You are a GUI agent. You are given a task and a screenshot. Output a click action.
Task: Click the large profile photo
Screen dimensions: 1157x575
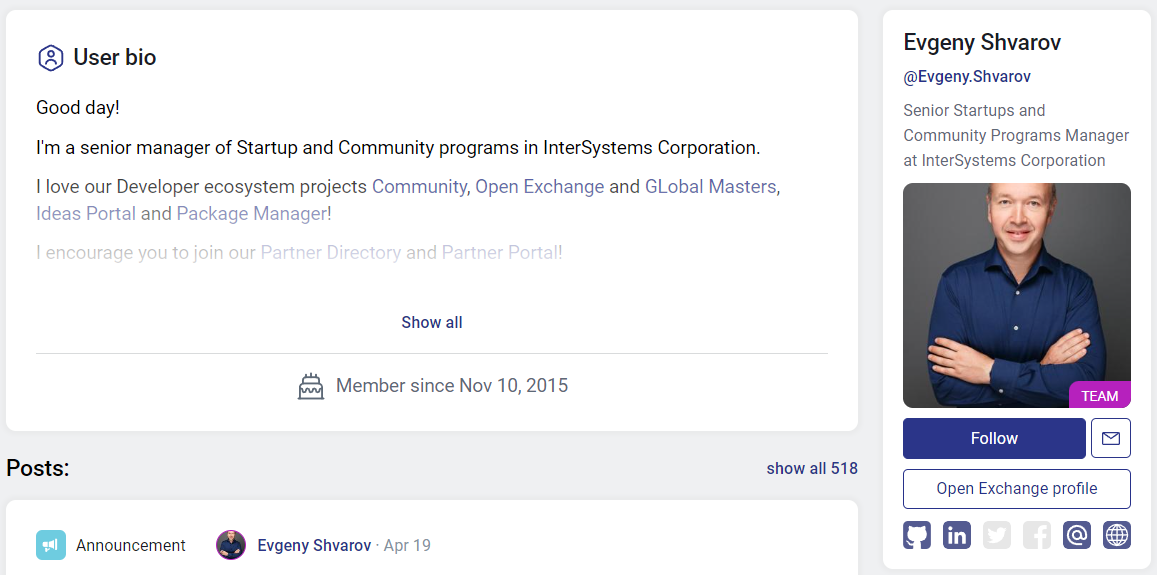point(1016,295)
